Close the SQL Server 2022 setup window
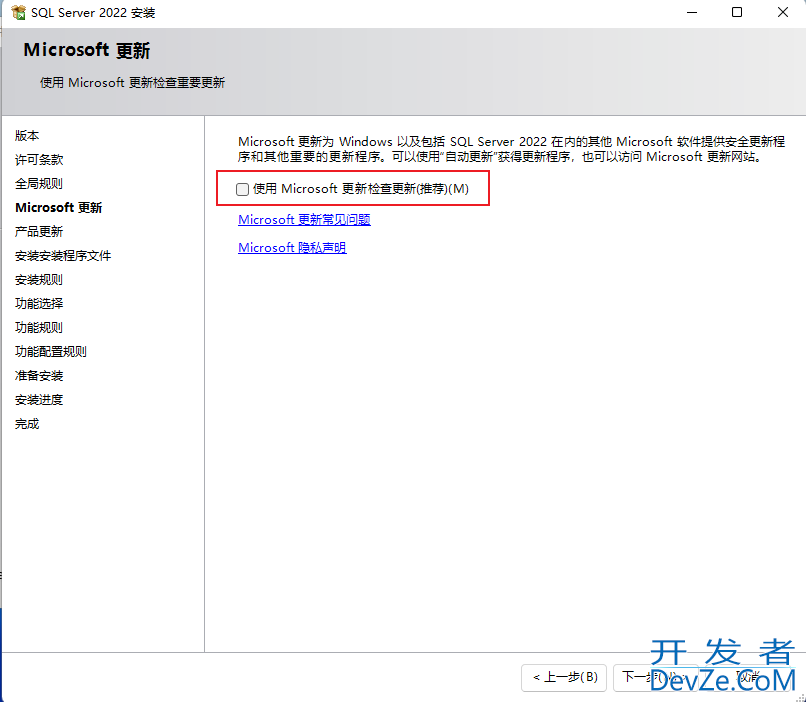Image resolution: width=806 pixels, height=702 pixels. 783,12
